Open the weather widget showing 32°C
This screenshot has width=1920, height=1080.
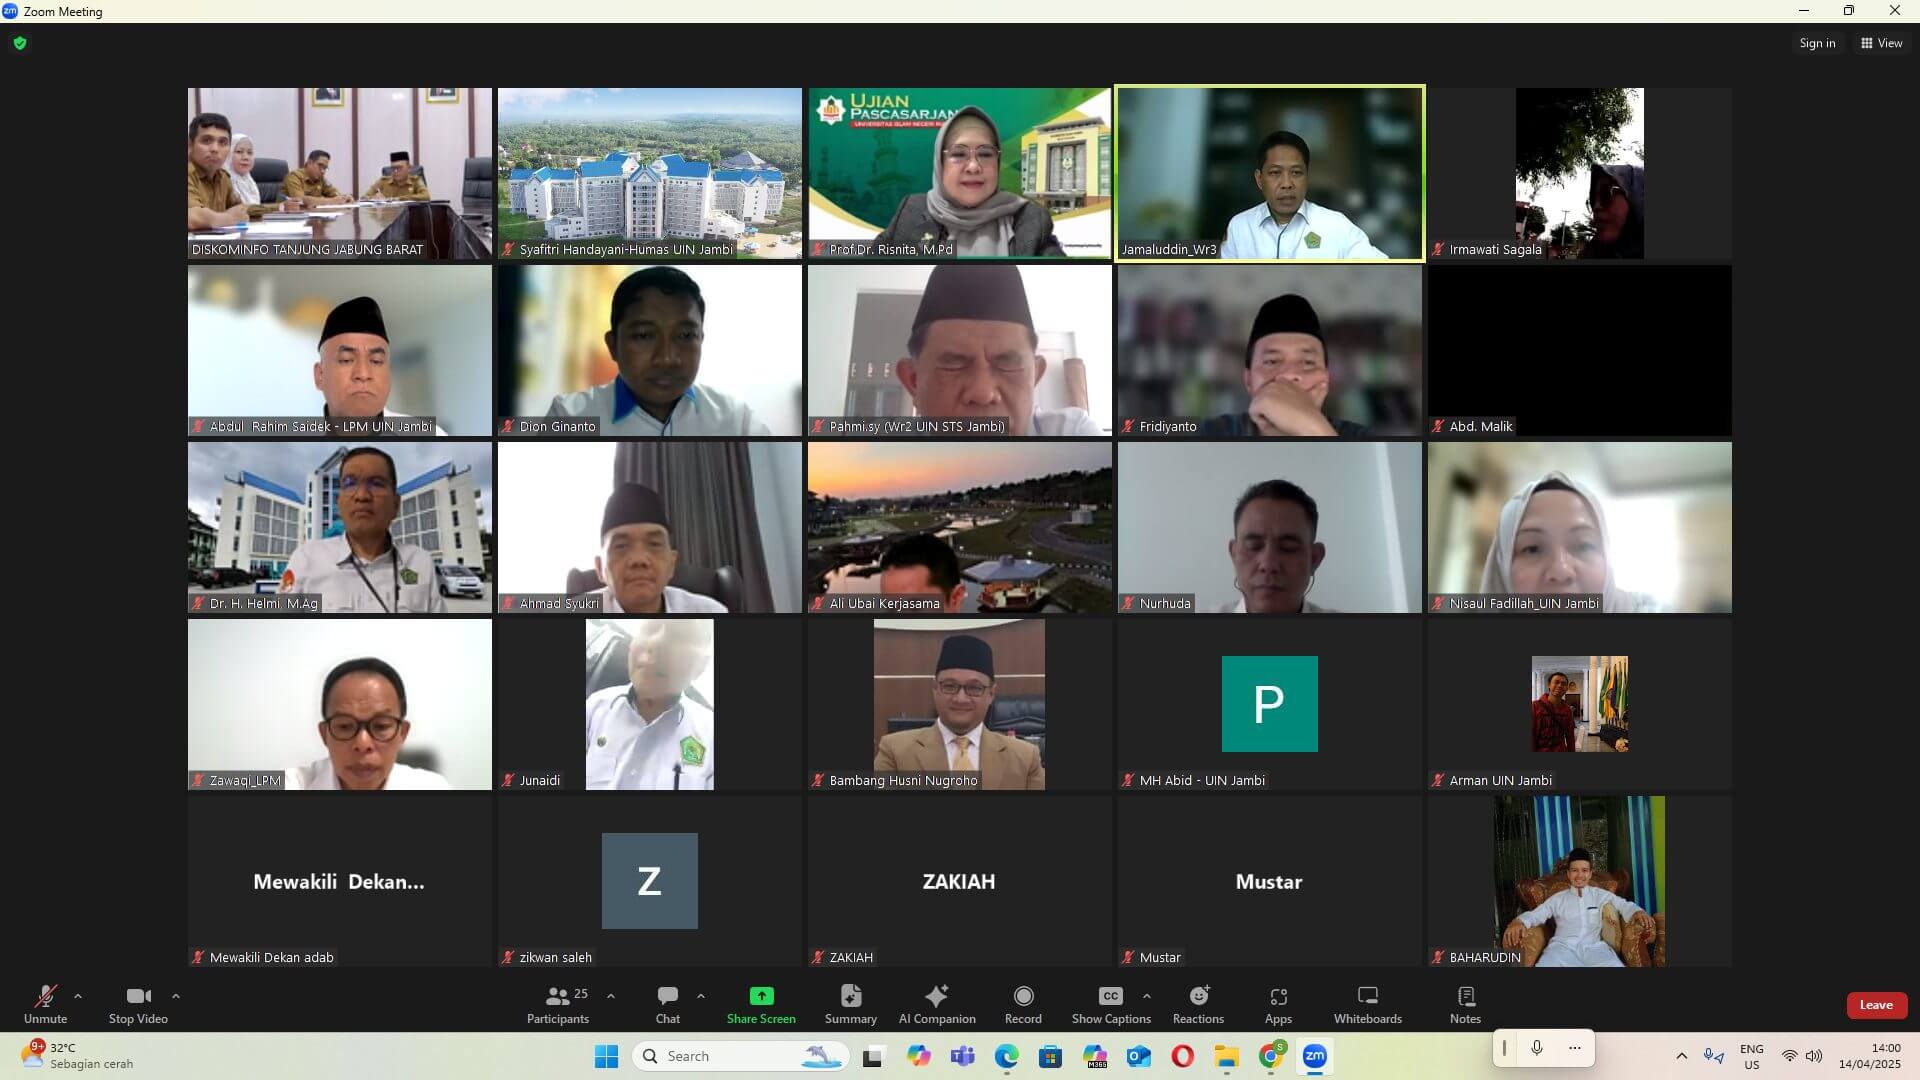pyautogui.click(x=78, y=1056)
